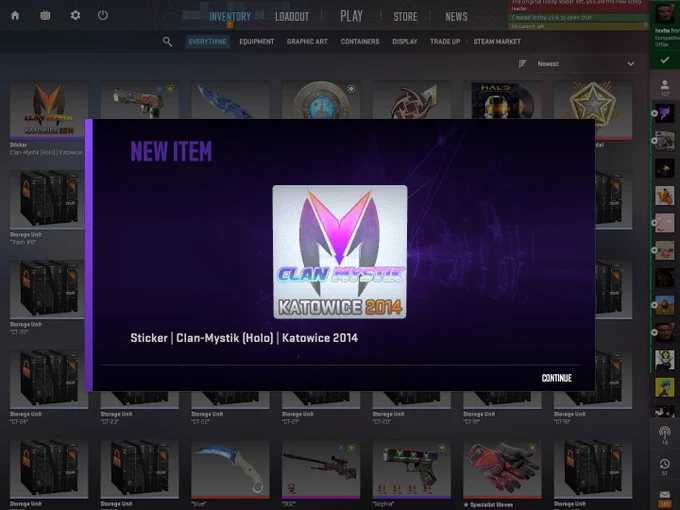Open the STEAM MARKET section
The image size is (680, 510).
click(497, 42)
